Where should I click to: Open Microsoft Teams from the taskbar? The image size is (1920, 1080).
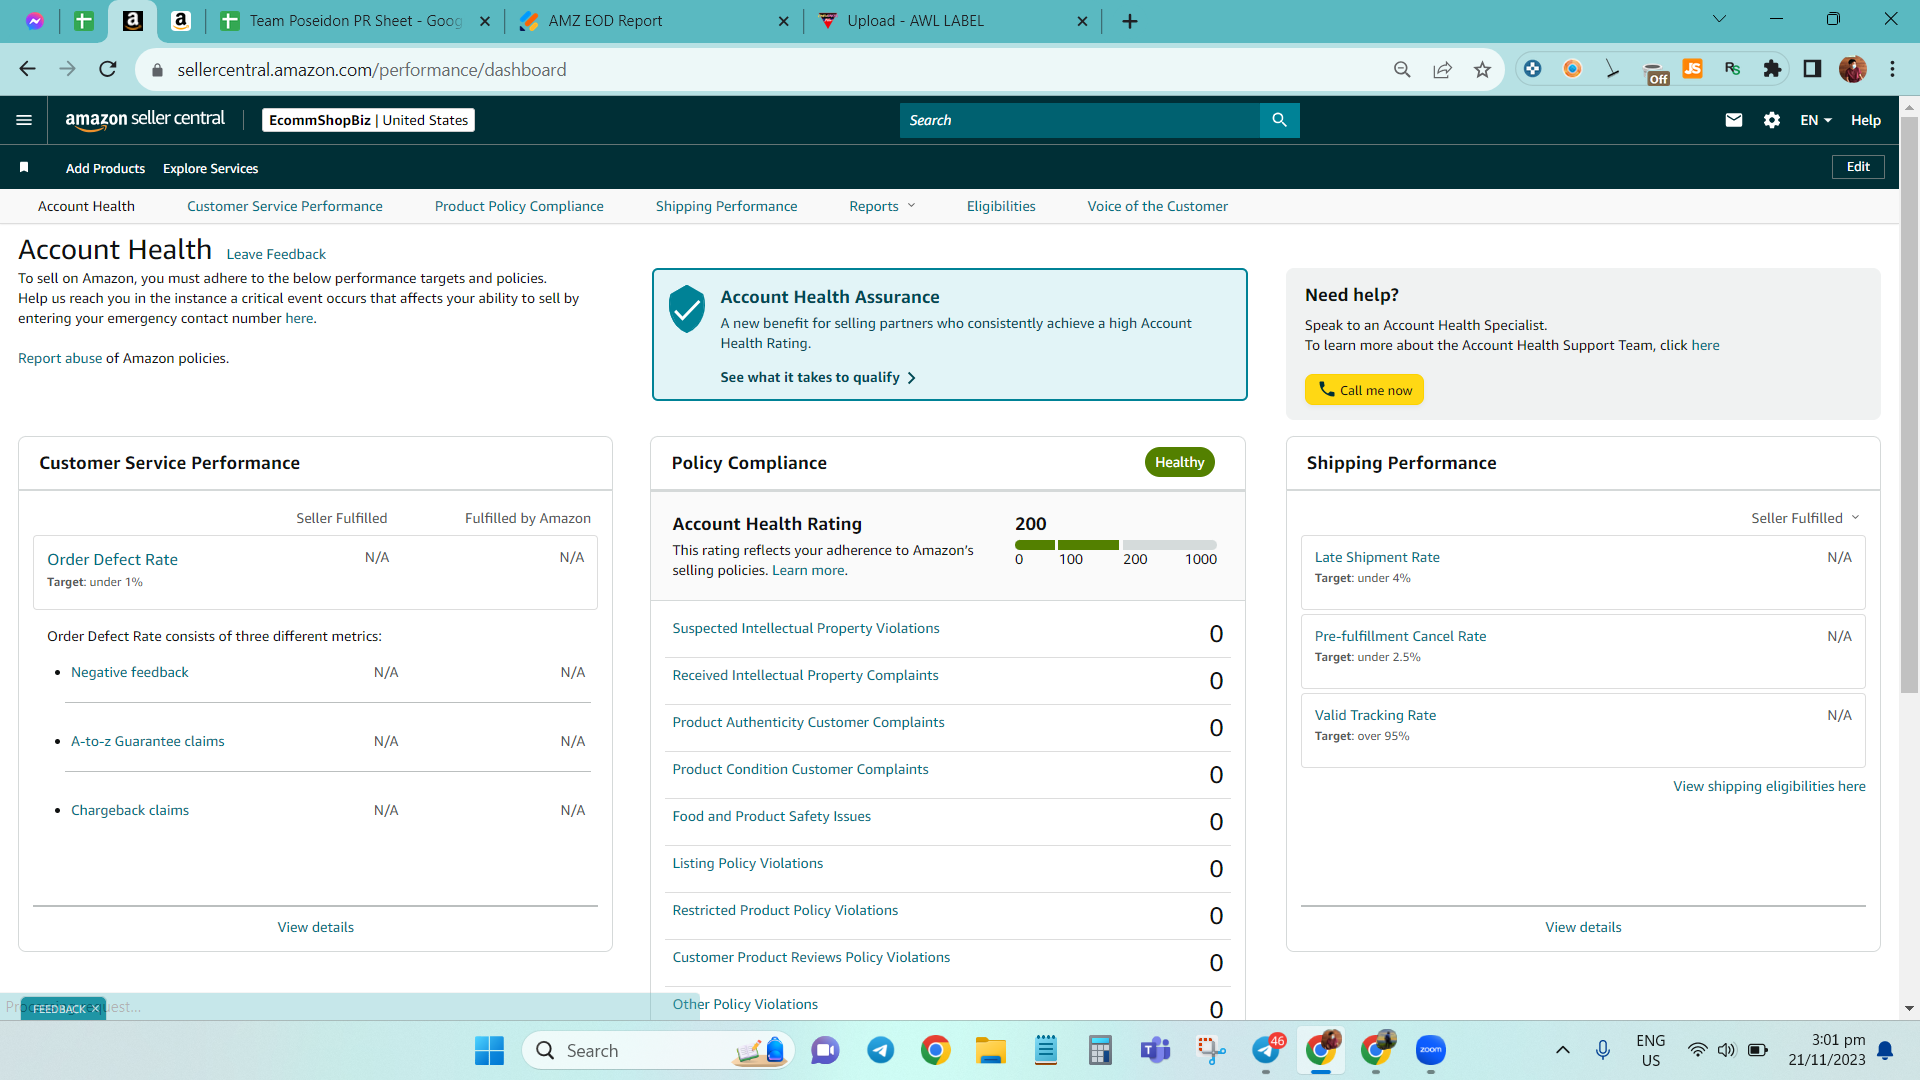1155,1050
